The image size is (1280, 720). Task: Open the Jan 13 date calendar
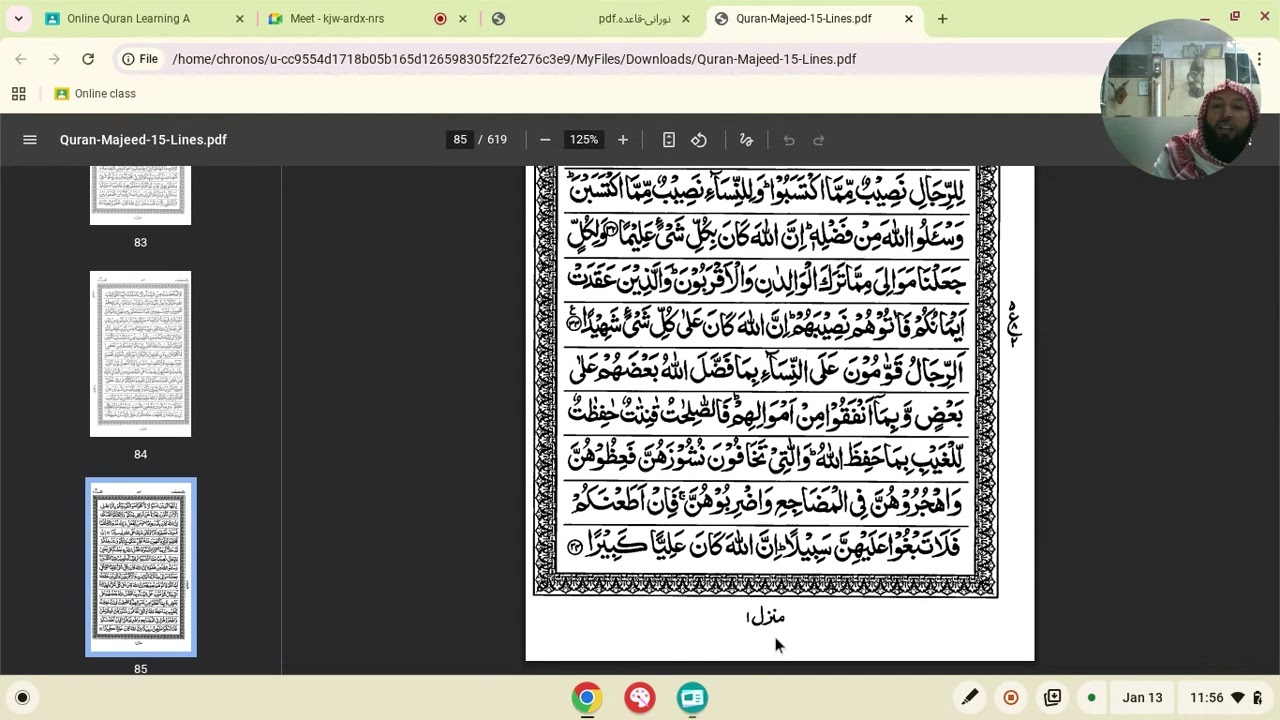pos(1142,698)
